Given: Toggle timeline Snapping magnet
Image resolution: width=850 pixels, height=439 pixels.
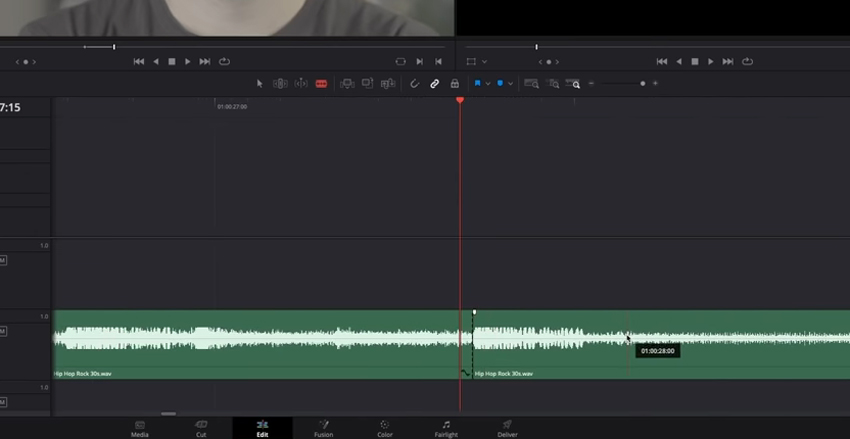Looking at the screenshot, I should (415, 84).
